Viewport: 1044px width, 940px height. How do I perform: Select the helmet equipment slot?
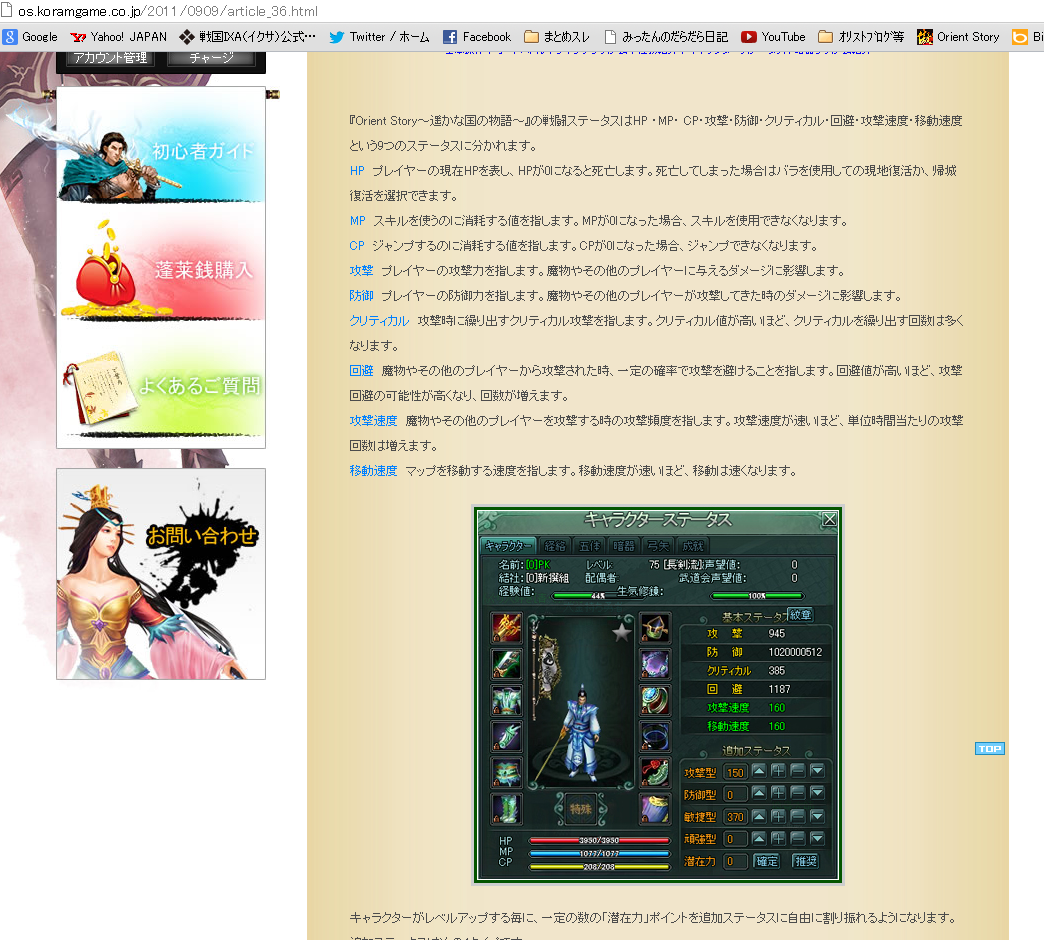655,628
